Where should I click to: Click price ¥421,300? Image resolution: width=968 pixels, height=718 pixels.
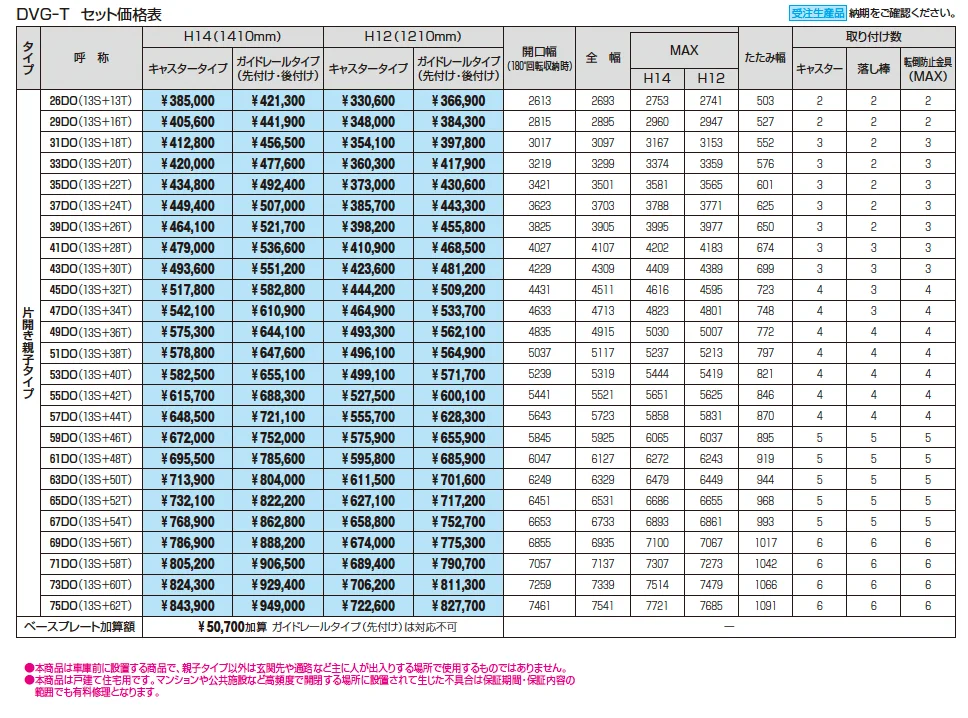pos(278,101)
